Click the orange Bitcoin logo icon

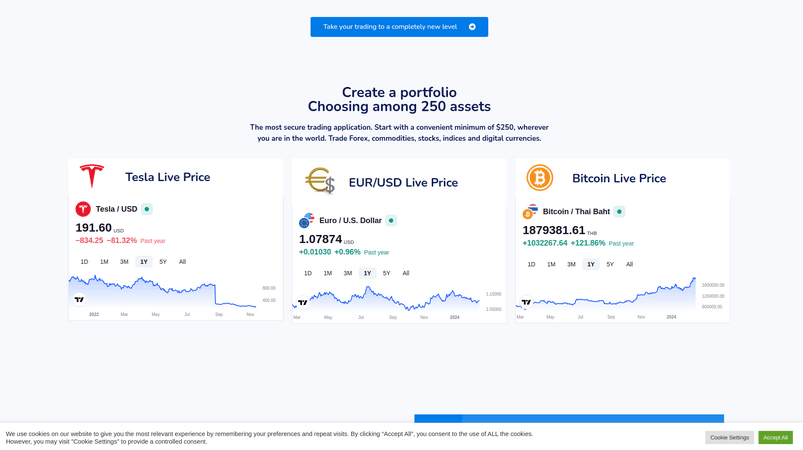pos(540,178)
